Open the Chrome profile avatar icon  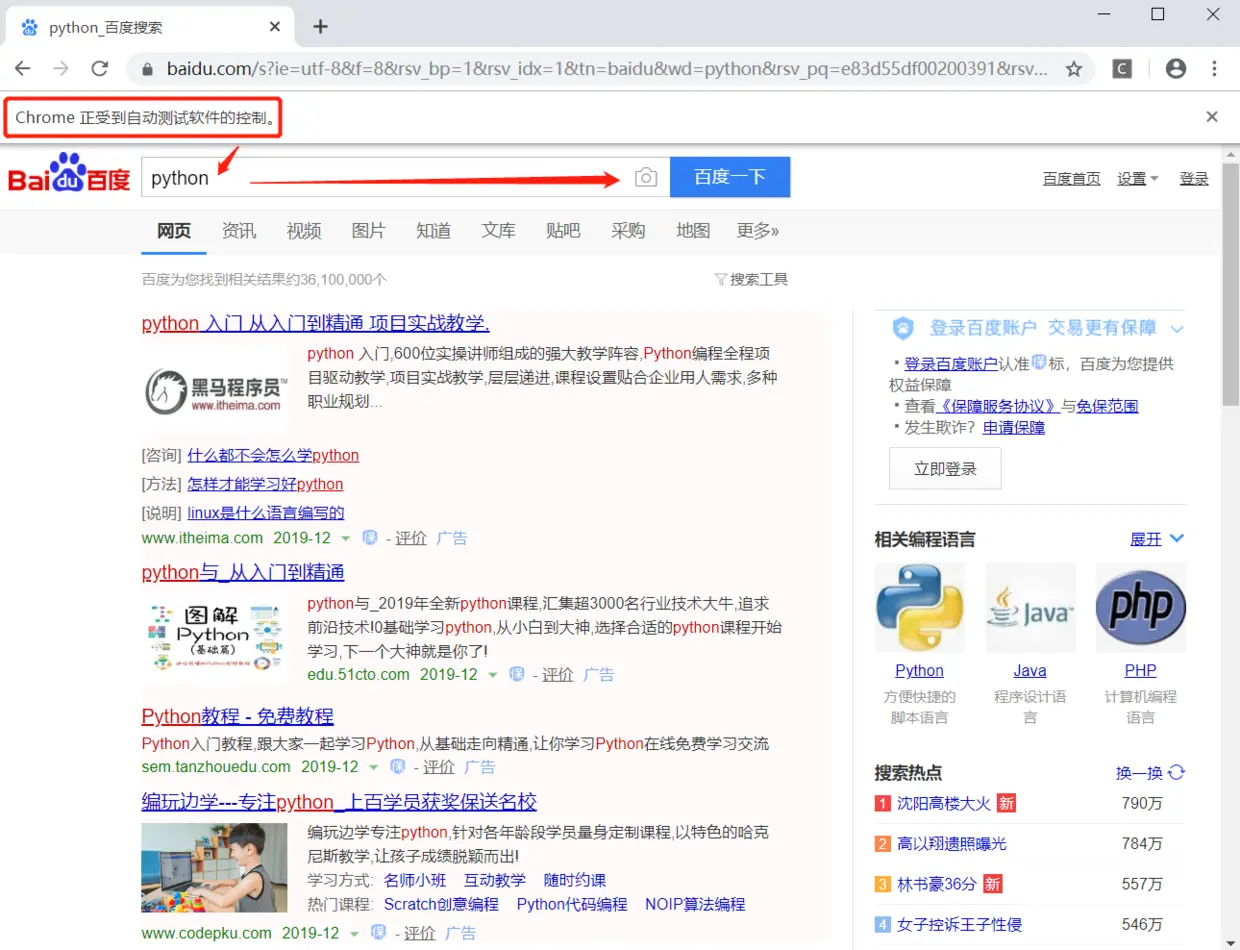click(1176, 69)
